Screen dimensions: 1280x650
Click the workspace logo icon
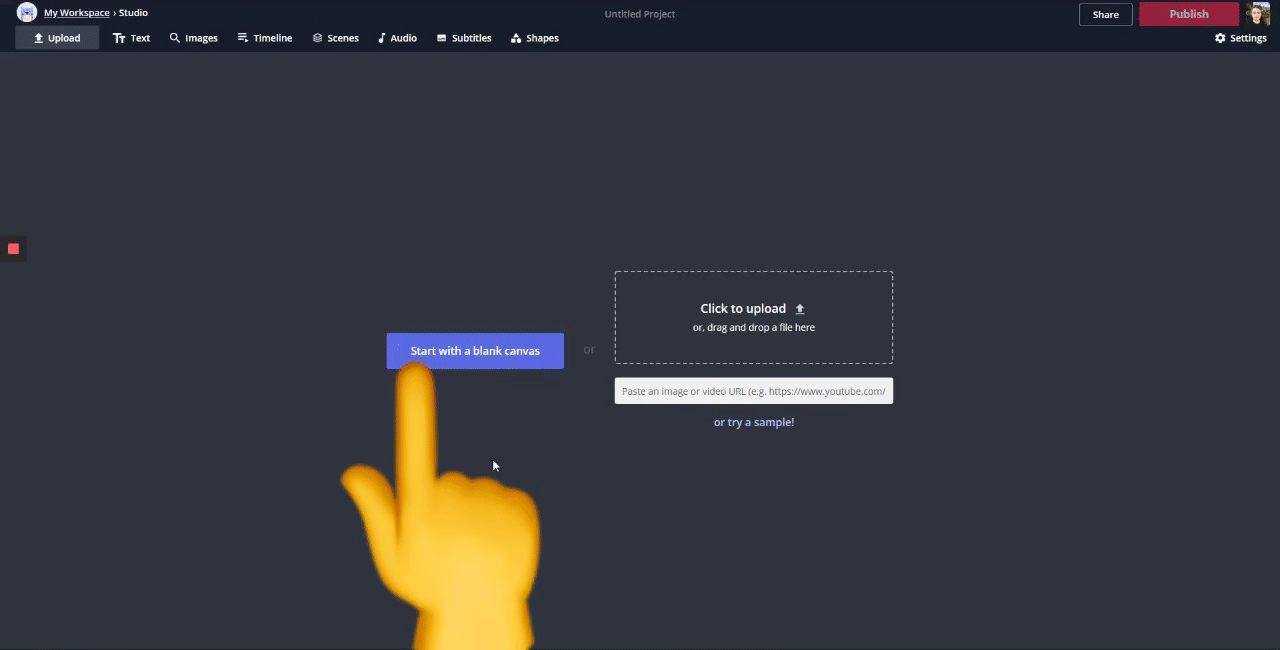[27, 13]
